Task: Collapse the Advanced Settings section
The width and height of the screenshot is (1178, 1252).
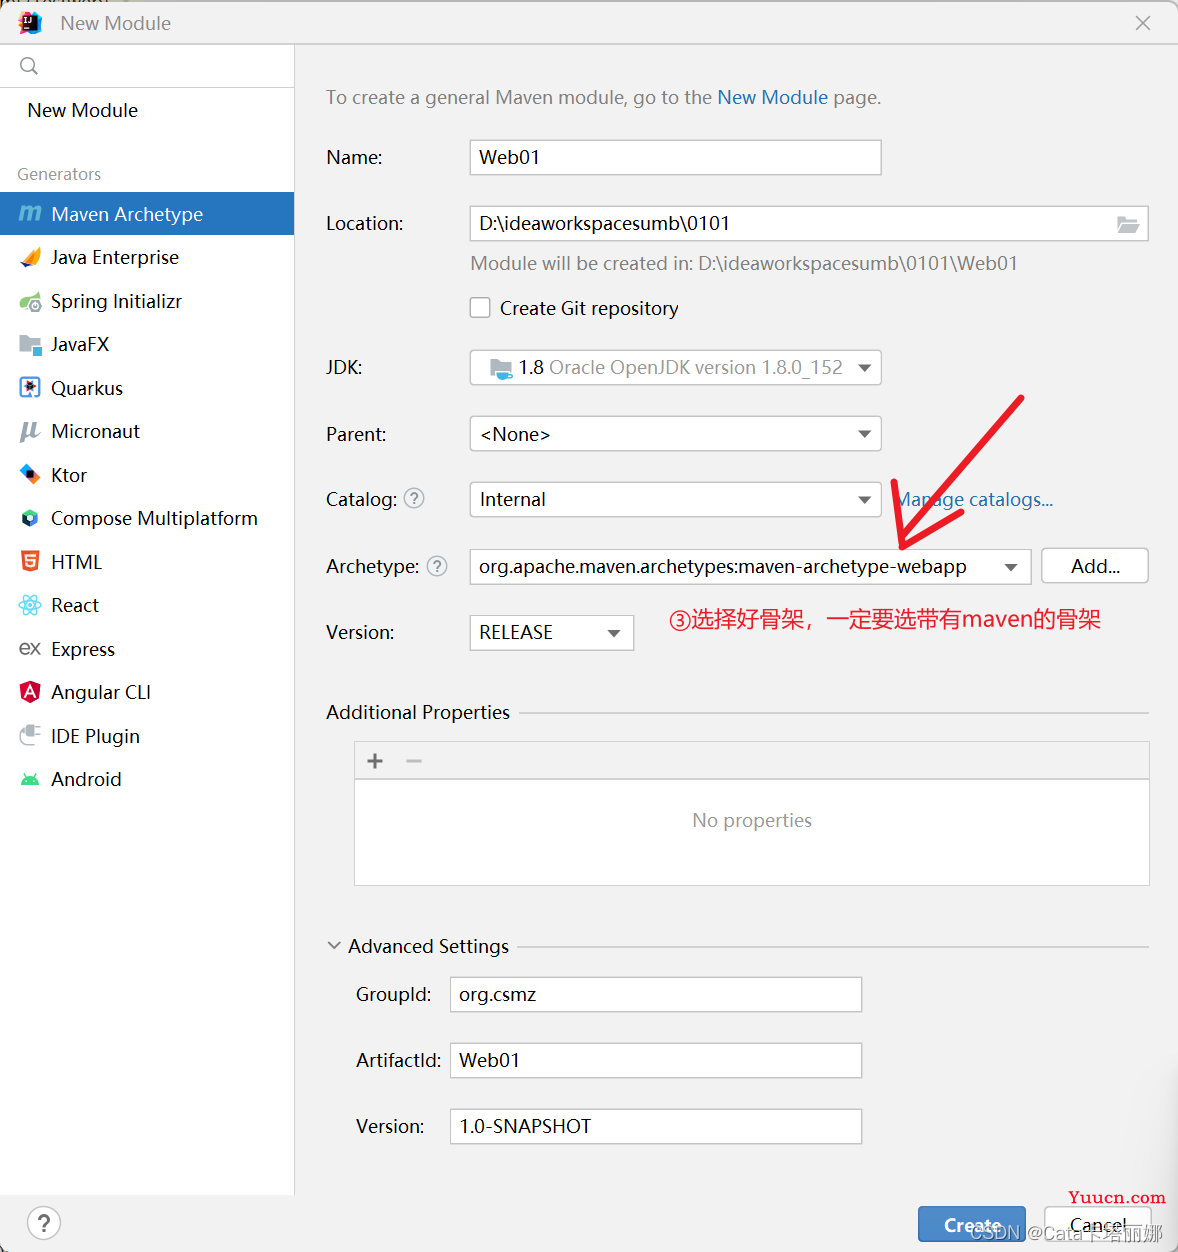Action: 334,946
